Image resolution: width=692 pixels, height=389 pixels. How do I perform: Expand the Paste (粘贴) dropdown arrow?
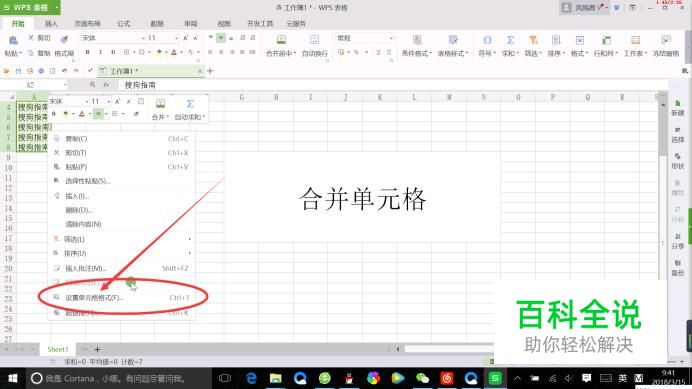click(21, 53)
